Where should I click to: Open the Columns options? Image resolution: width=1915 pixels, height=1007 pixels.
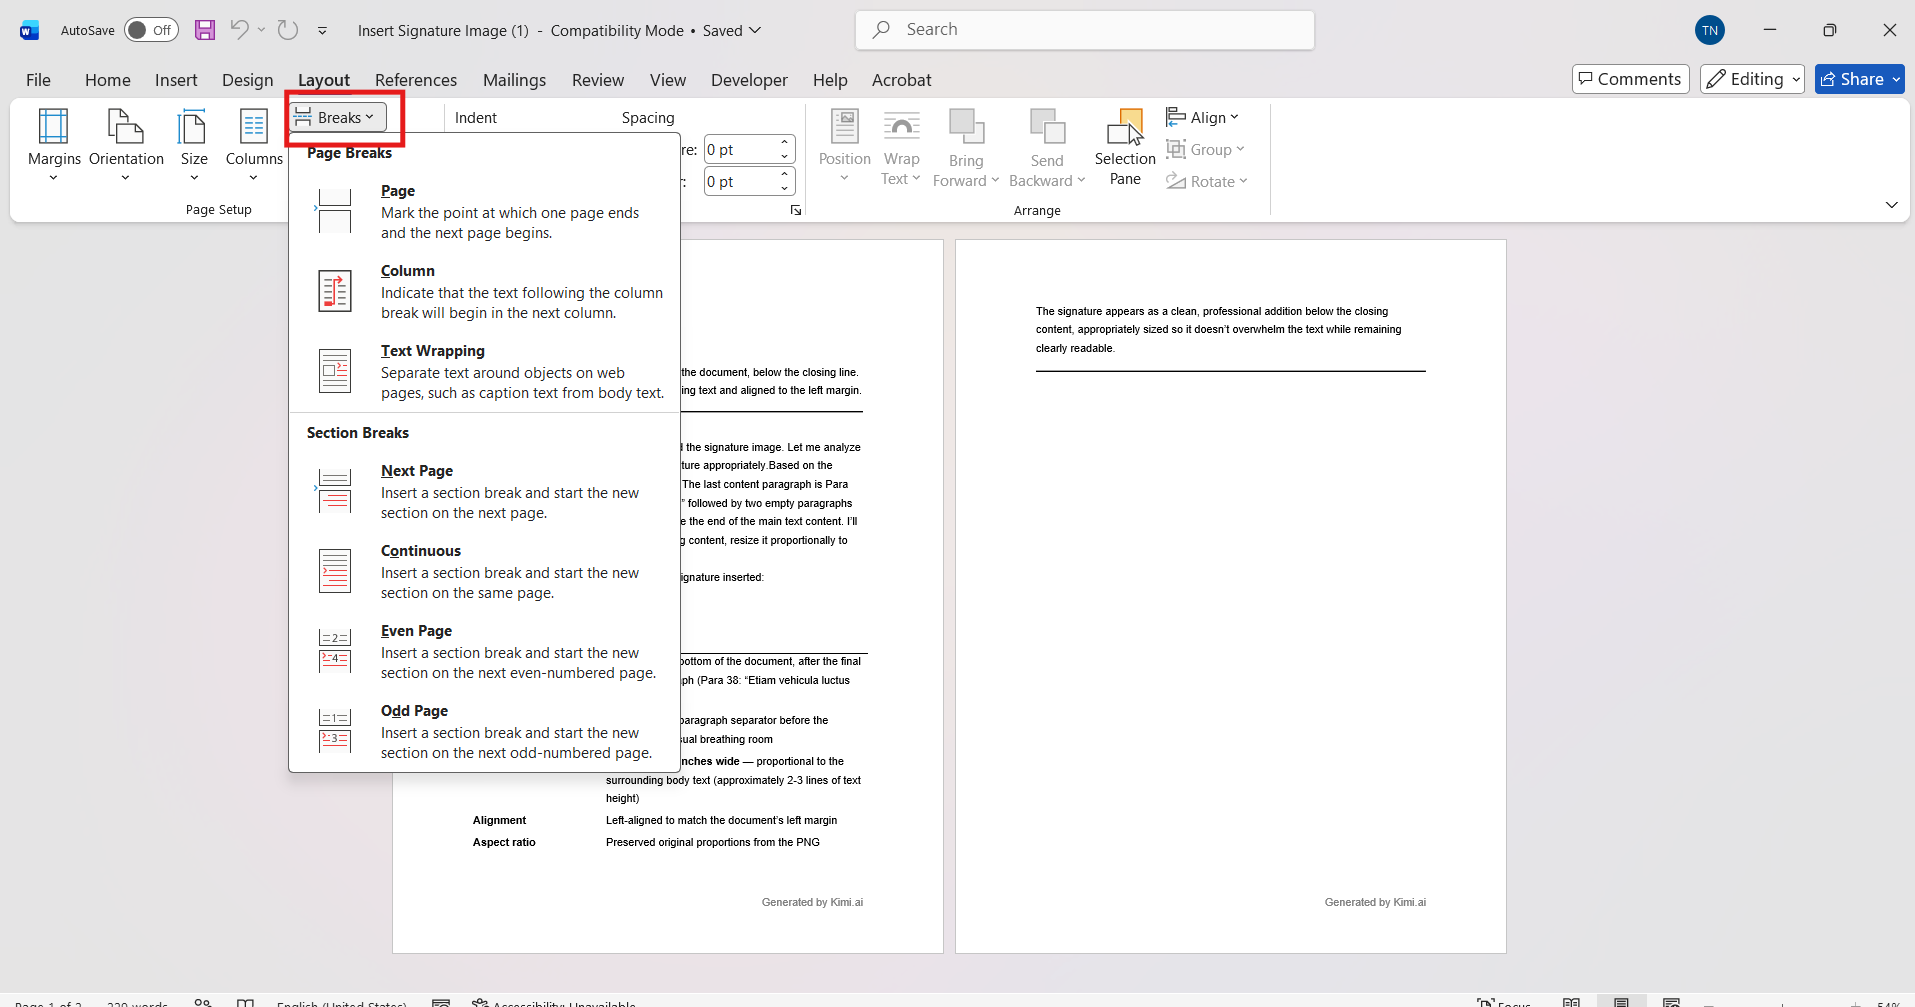[x=254, y=145]
